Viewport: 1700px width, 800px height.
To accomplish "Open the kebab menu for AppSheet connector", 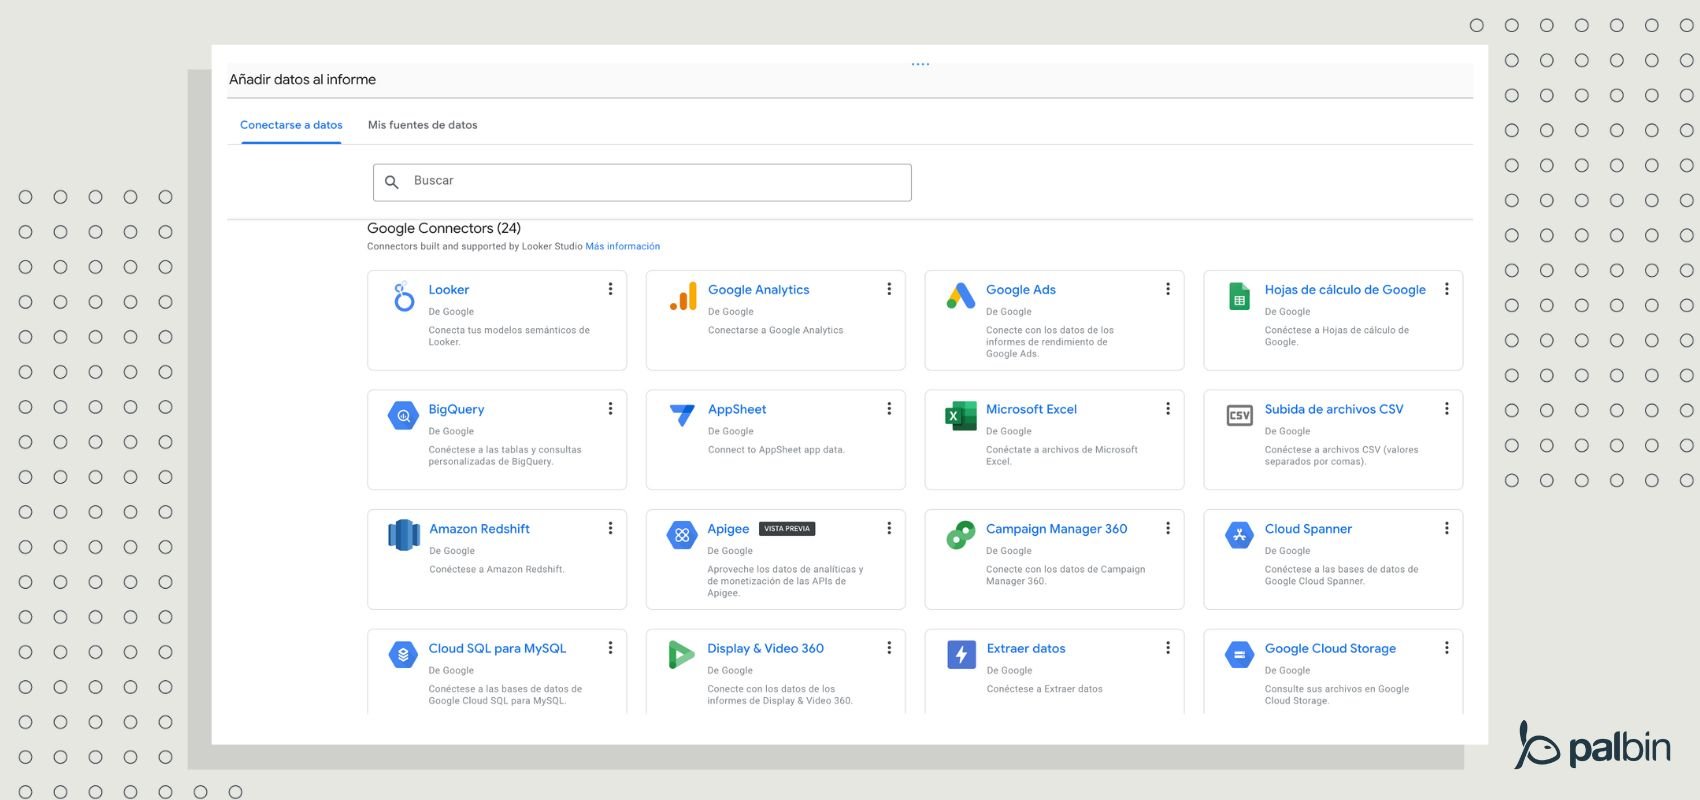I will (888, 409).
